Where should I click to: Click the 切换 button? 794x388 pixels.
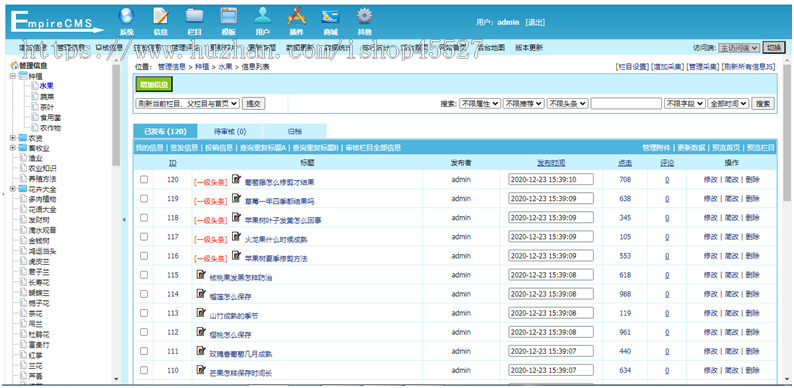[773, 48]
